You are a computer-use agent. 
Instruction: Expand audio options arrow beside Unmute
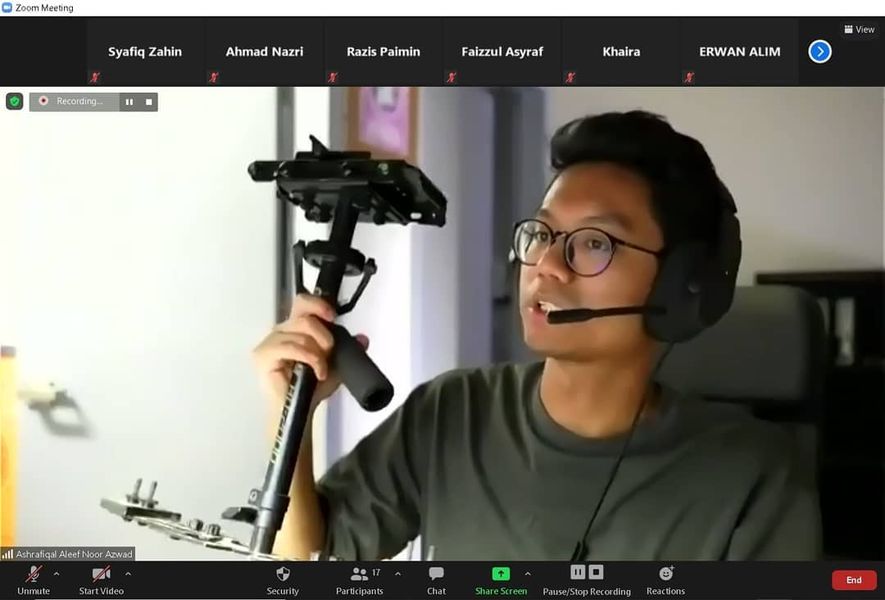point(56,574)
